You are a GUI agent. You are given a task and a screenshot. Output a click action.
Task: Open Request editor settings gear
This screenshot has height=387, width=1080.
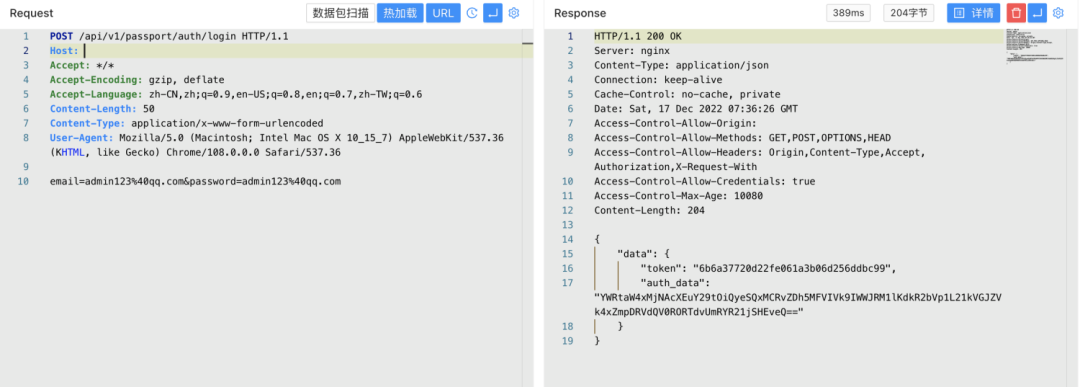tap(514, 13)
